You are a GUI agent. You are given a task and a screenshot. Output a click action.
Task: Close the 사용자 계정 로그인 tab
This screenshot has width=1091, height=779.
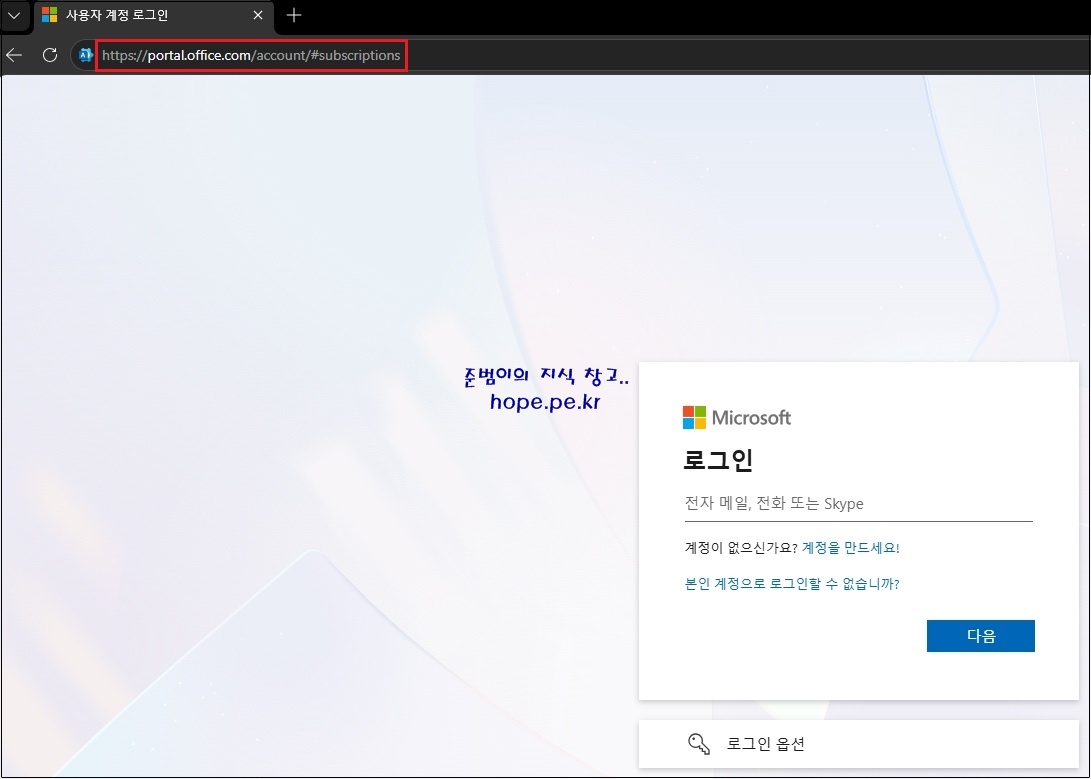(257, 15)
